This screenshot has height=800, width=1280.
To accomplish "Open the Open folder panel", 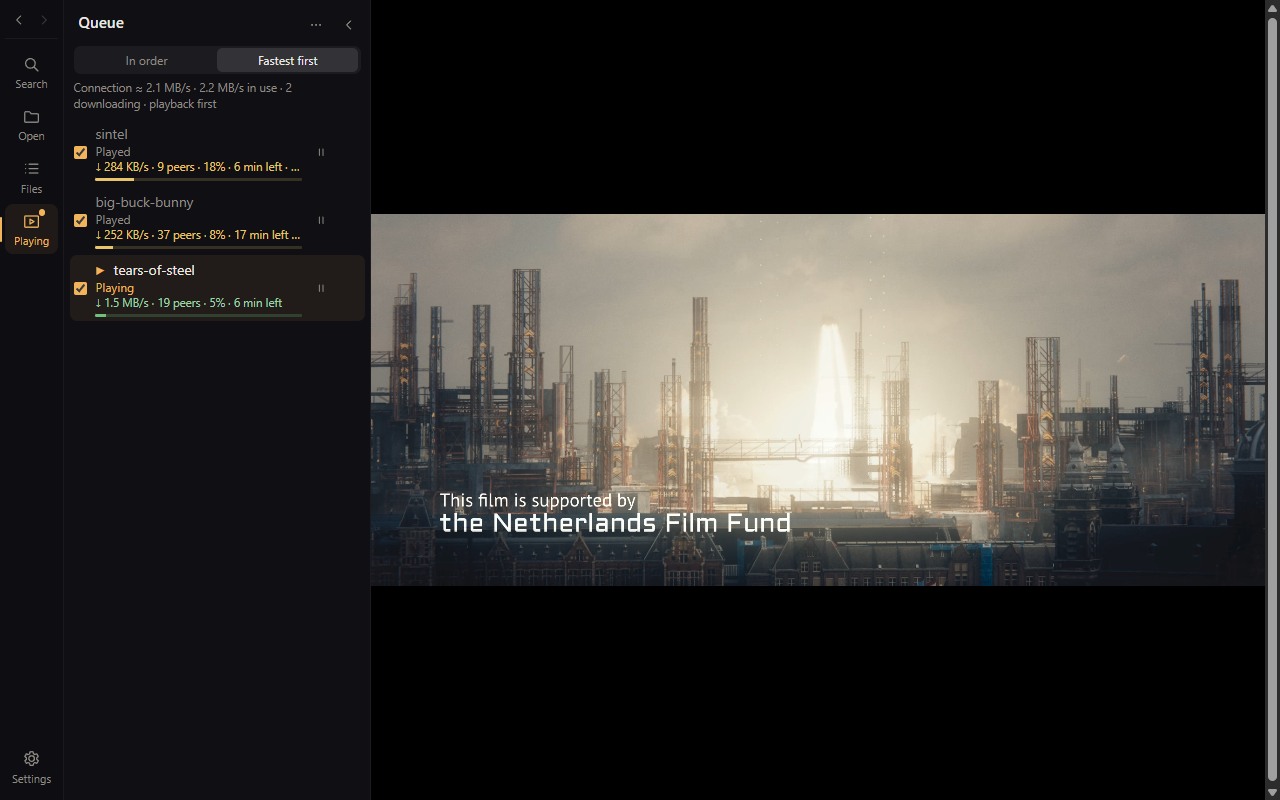I will (31, 125).
